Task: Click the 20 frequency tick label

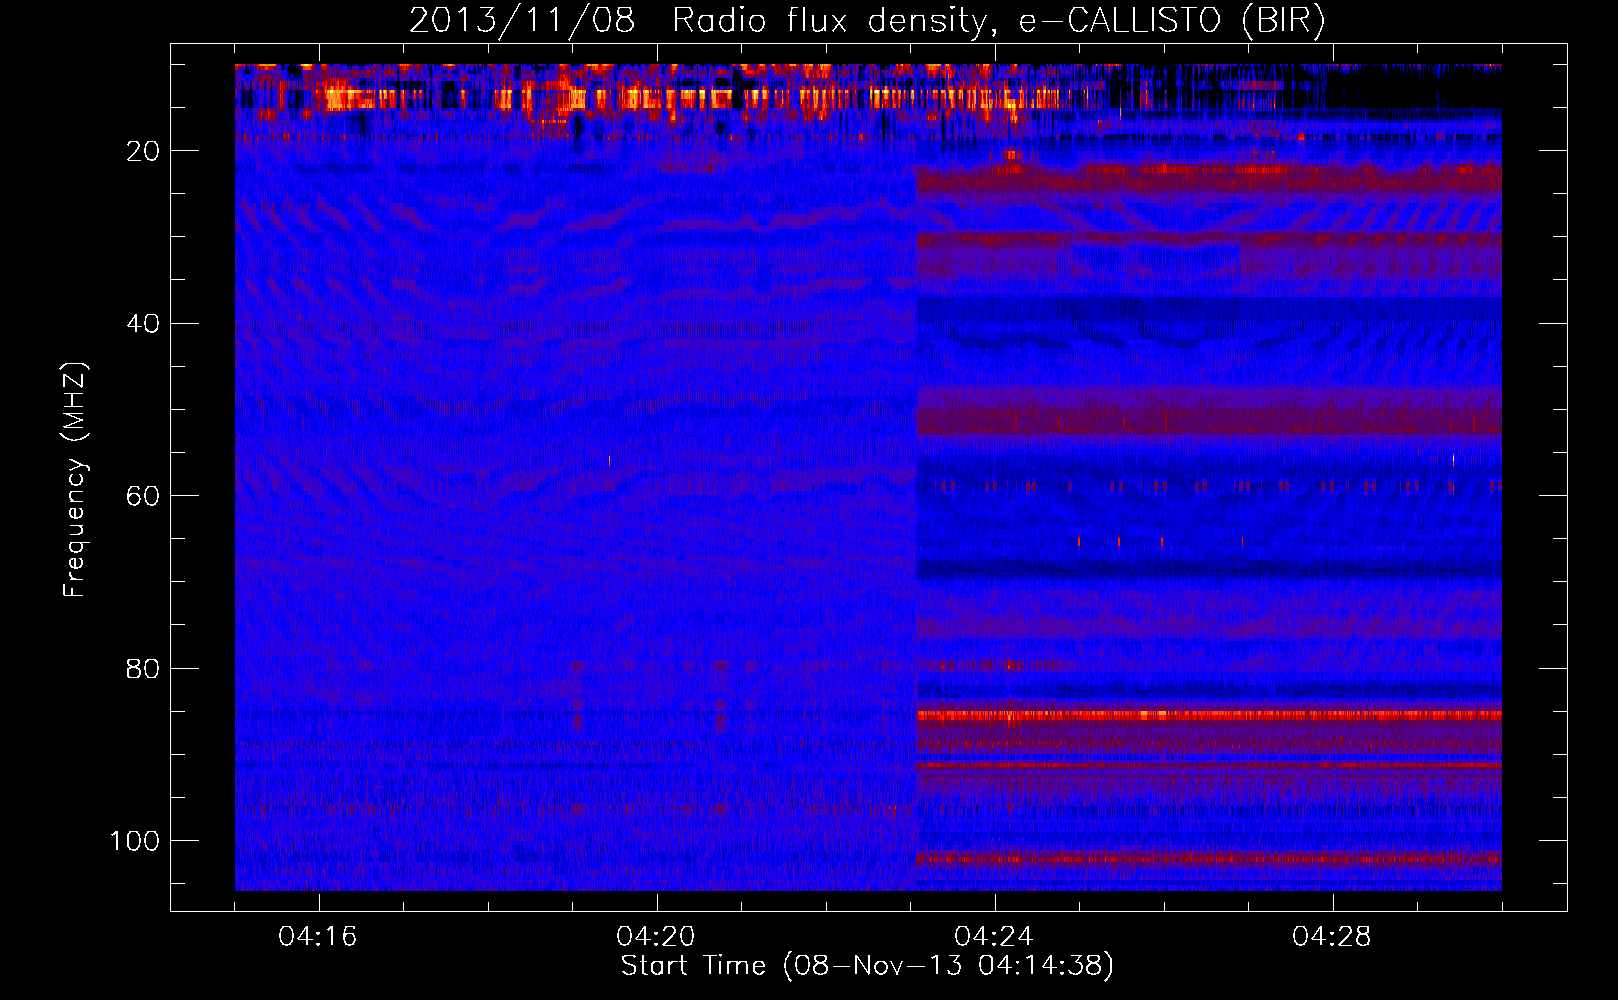Action: click(143, 151)
